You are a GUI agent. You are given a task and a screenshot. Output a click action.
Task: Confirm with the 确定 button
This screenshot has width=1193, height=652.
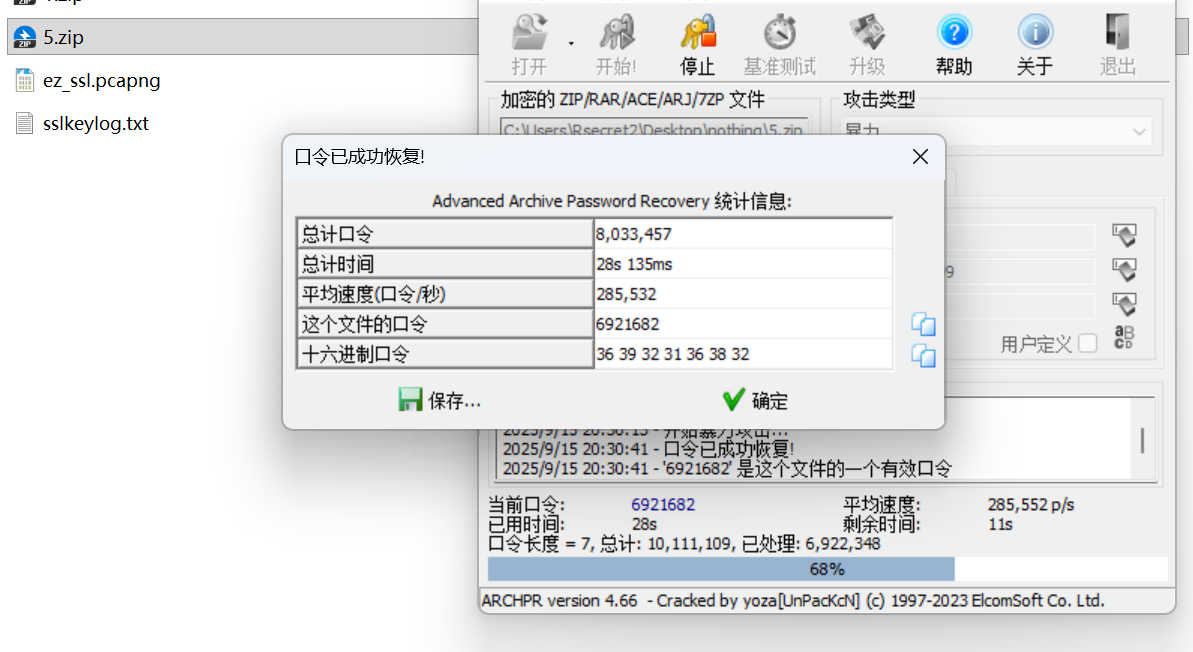point(755,400)
